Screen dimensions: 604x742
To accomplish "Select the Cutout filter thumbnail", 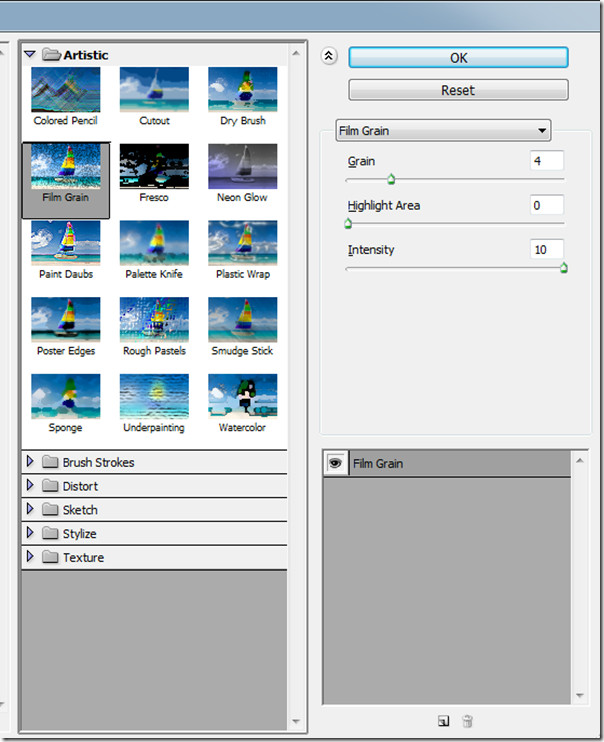I will coord(154,90).
